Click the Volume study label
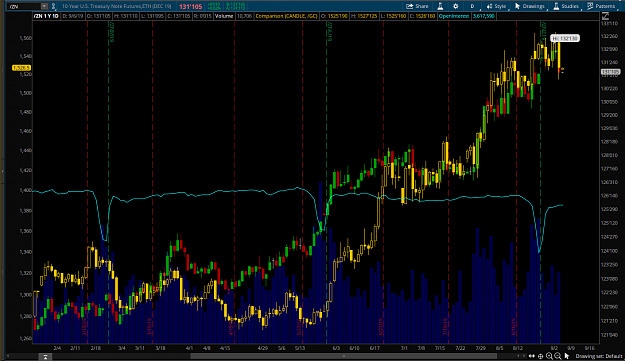 [x=224, y=16]
